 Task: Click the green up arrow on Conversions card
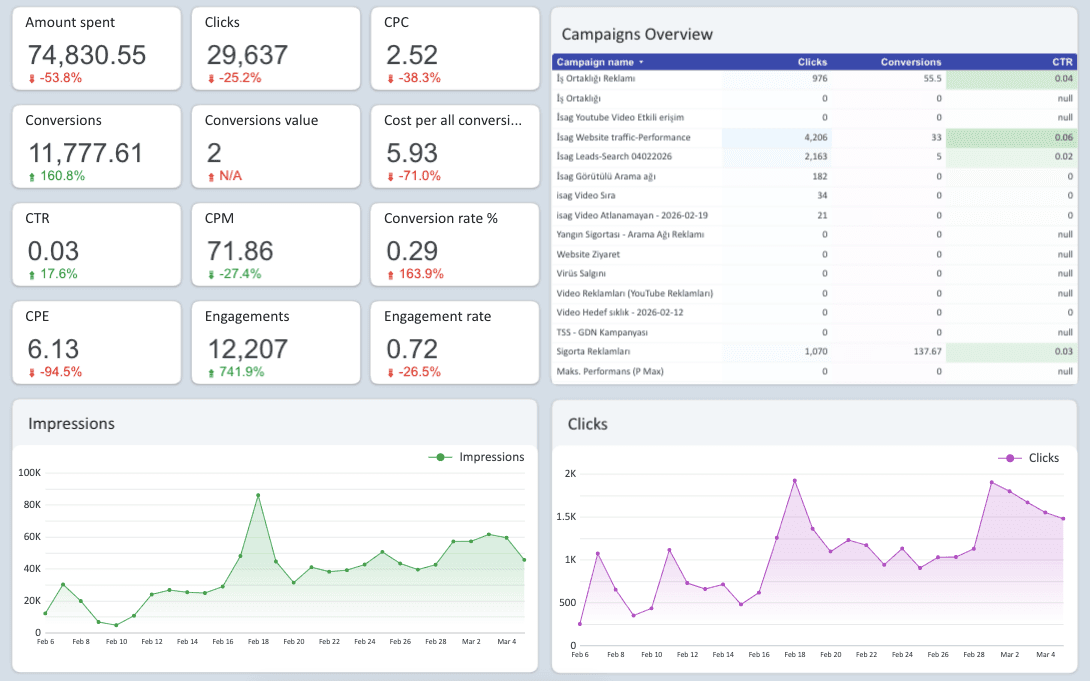point(32,174)
